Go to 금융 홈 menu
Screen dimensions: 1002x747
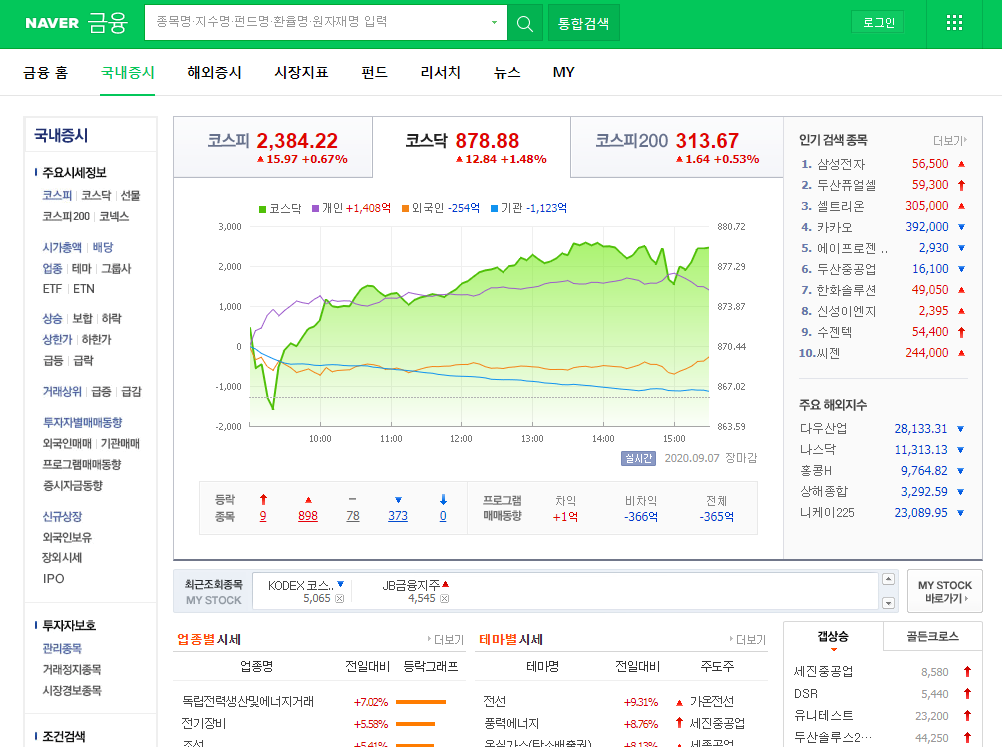pos(45,73)
